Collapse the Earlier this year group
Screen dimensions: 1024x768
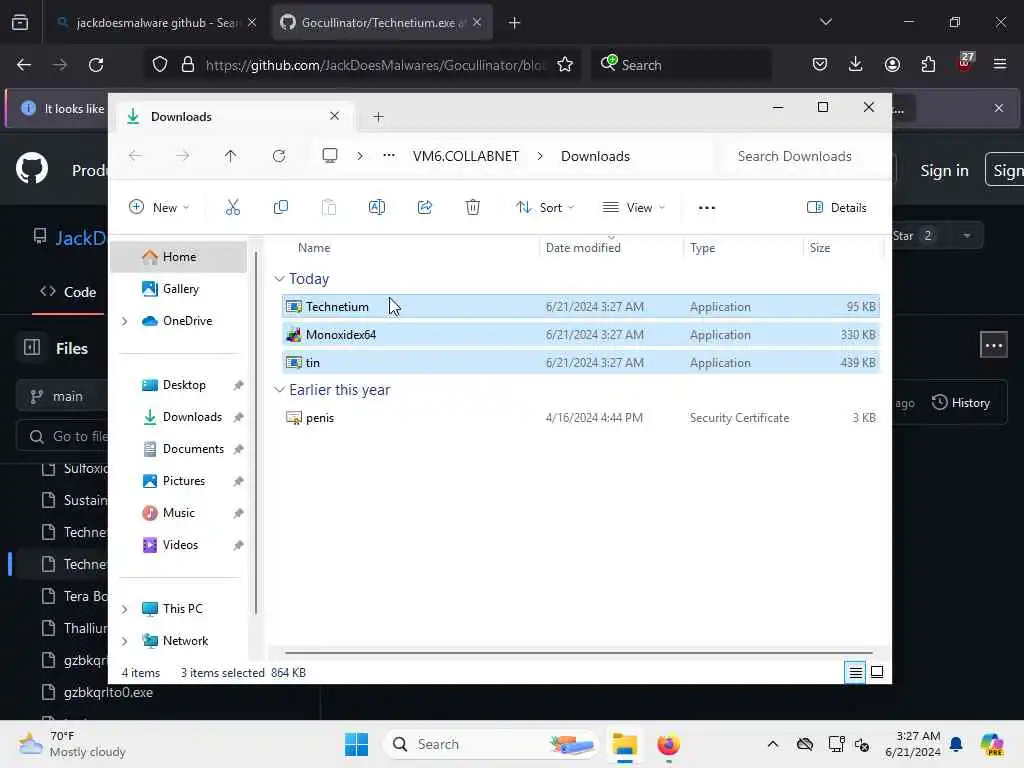point(279,390)
